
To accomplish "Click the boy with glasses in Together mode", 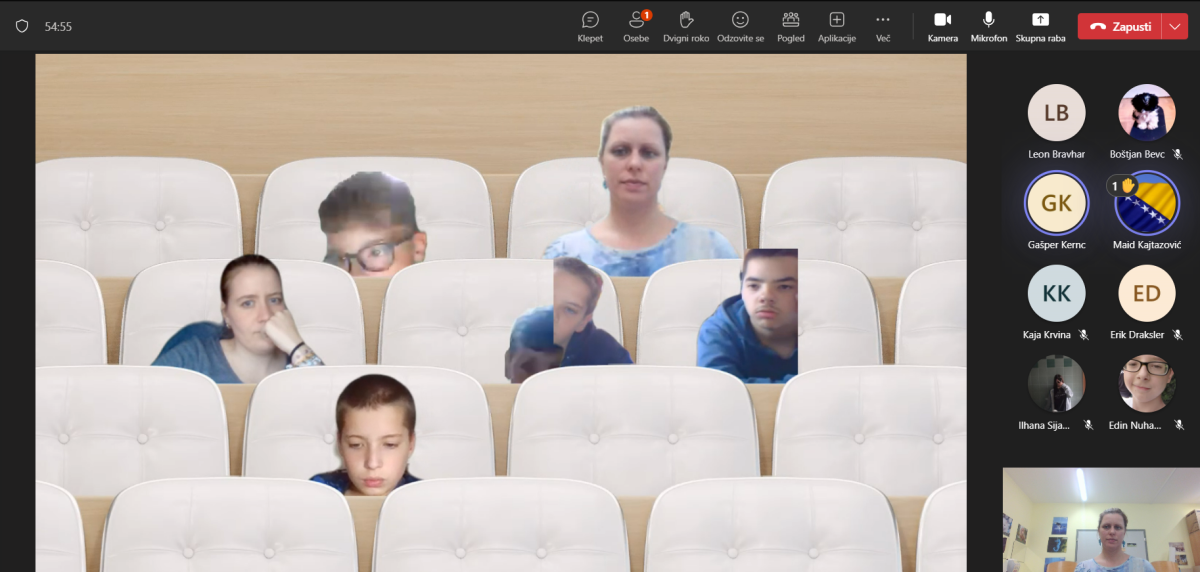I will pyautogui.click(x=372, y=224).
